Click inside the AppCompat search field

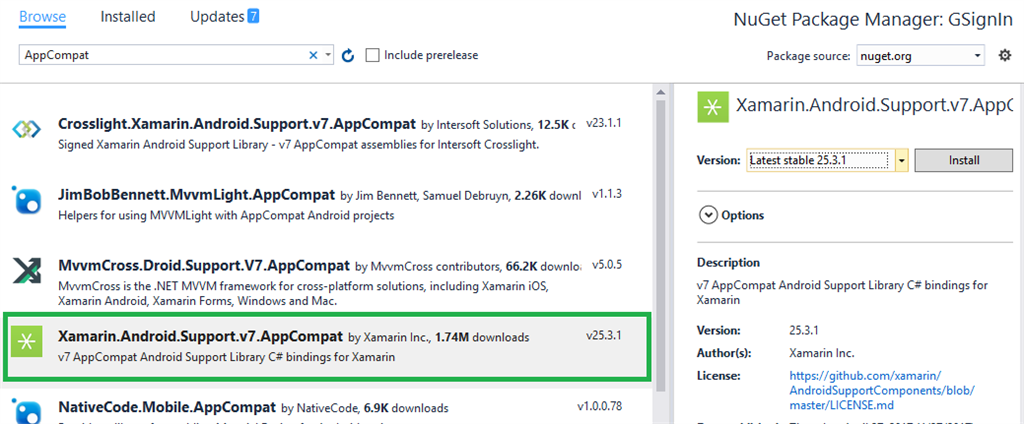160,56
